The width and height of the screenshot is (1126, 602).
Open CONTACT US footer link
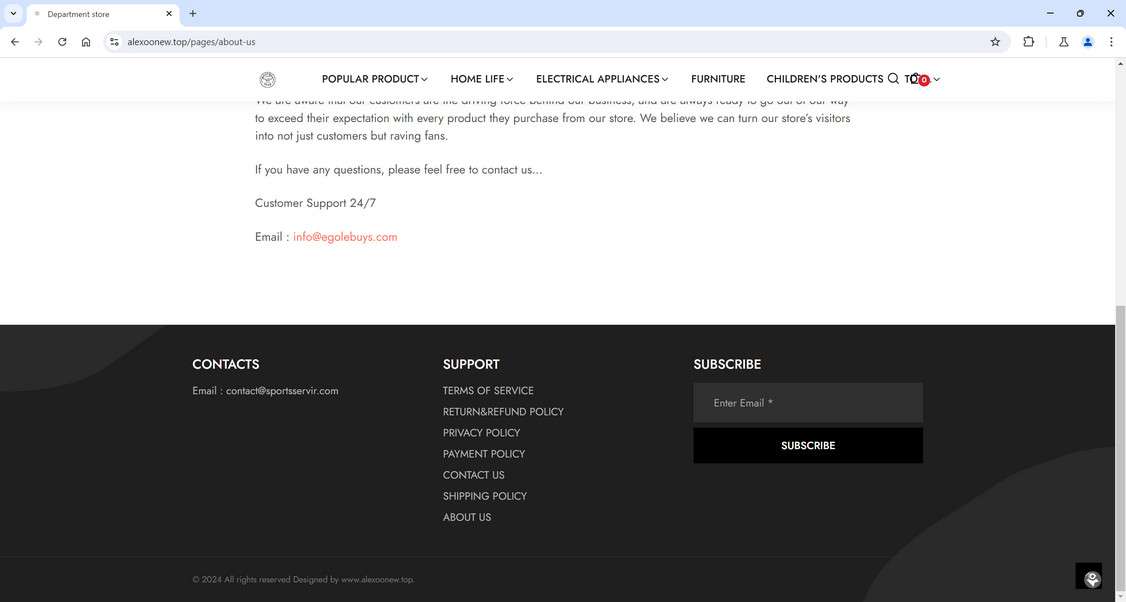click(x=474, y=475)
